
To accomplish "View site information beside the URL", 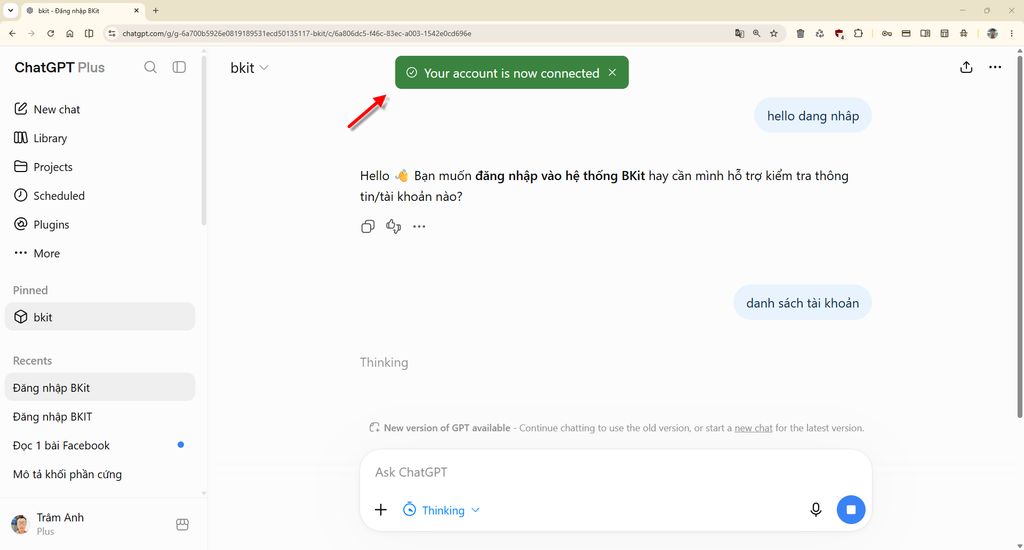I will click(x=112, y=33).
